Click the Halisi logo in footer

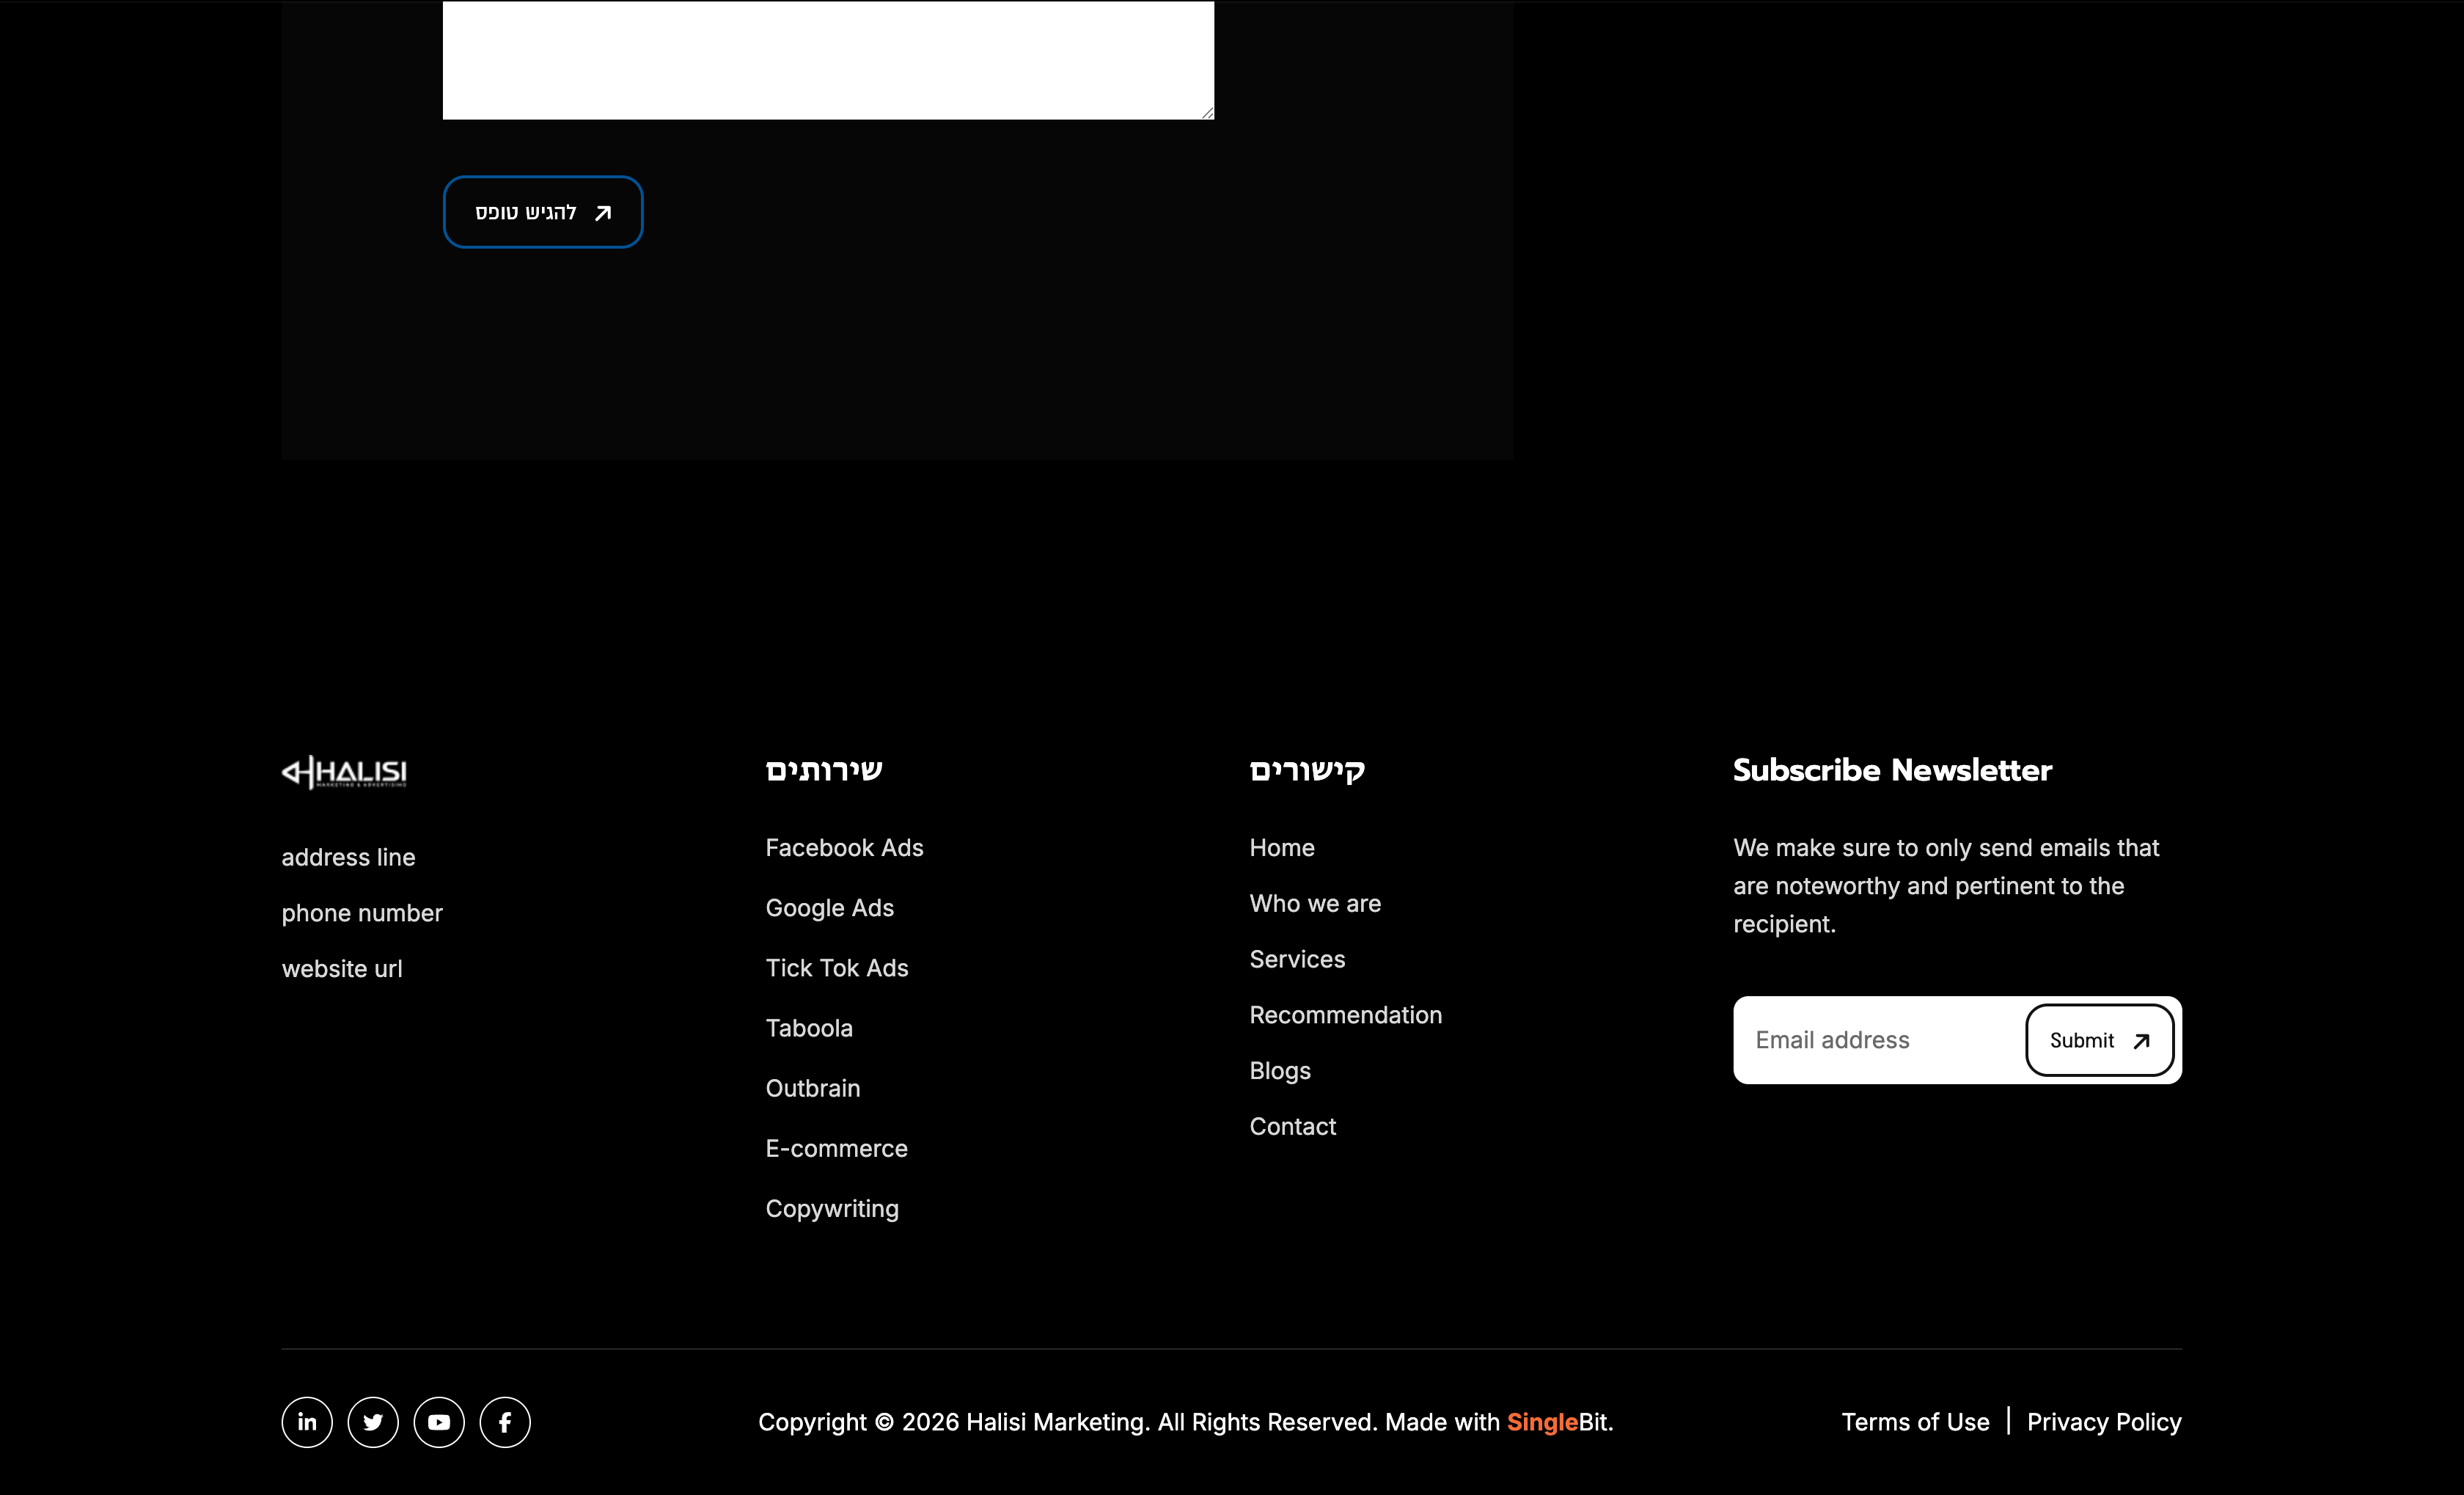tap(344, 772)
